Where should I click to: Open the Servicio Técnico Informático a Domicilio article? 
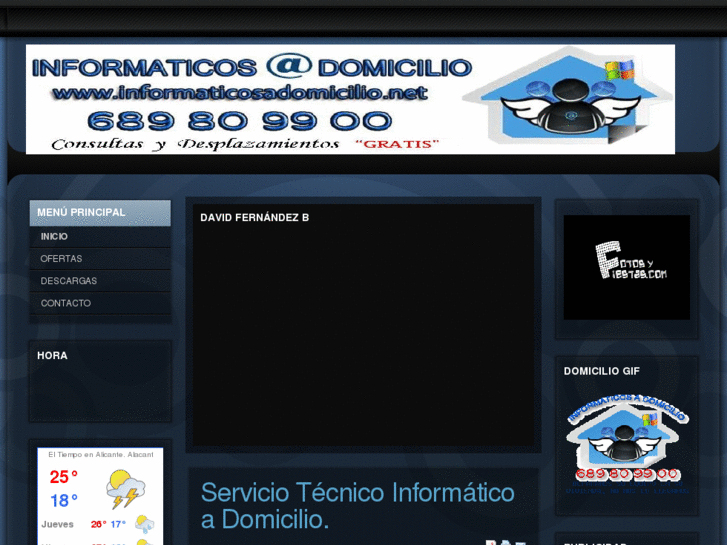357,506
